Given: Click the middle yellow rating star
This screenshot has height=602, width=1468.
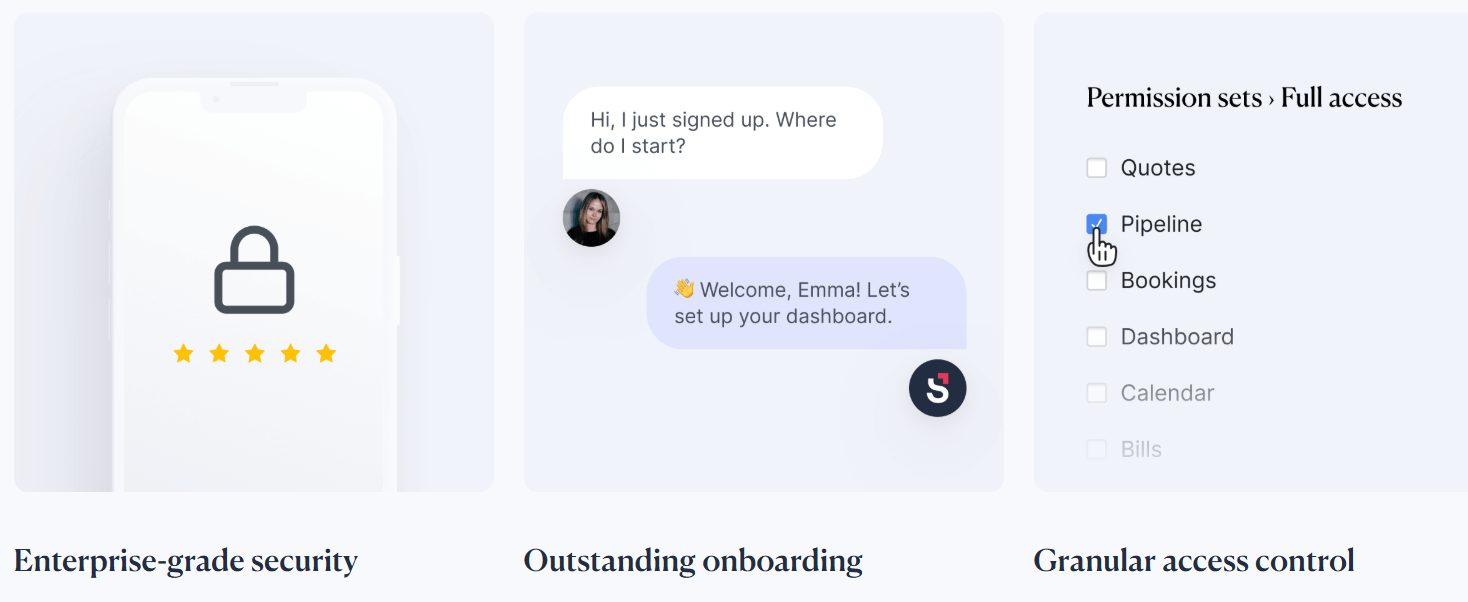Looking at the screenshot, I should (x=255, y=353).
